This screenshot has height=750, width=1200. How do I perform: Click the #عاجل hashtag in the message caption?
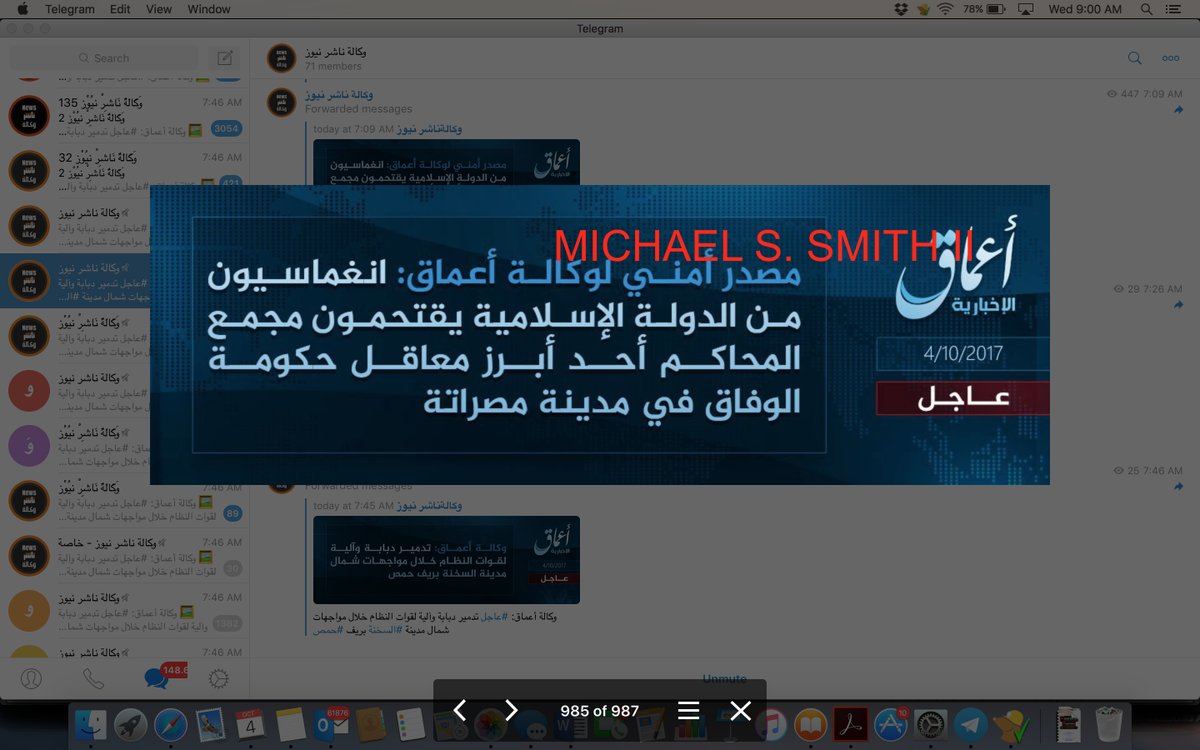(493, 617)
